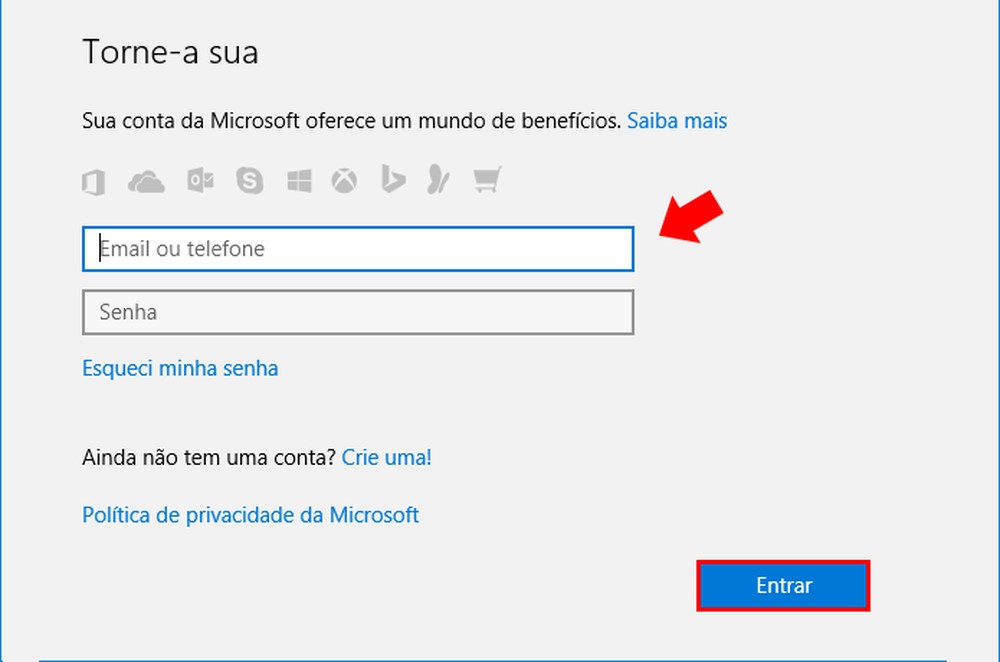The image size is (1000, 662).
Task: Open Política de privacidade da Microsoft
Action: 251,515
